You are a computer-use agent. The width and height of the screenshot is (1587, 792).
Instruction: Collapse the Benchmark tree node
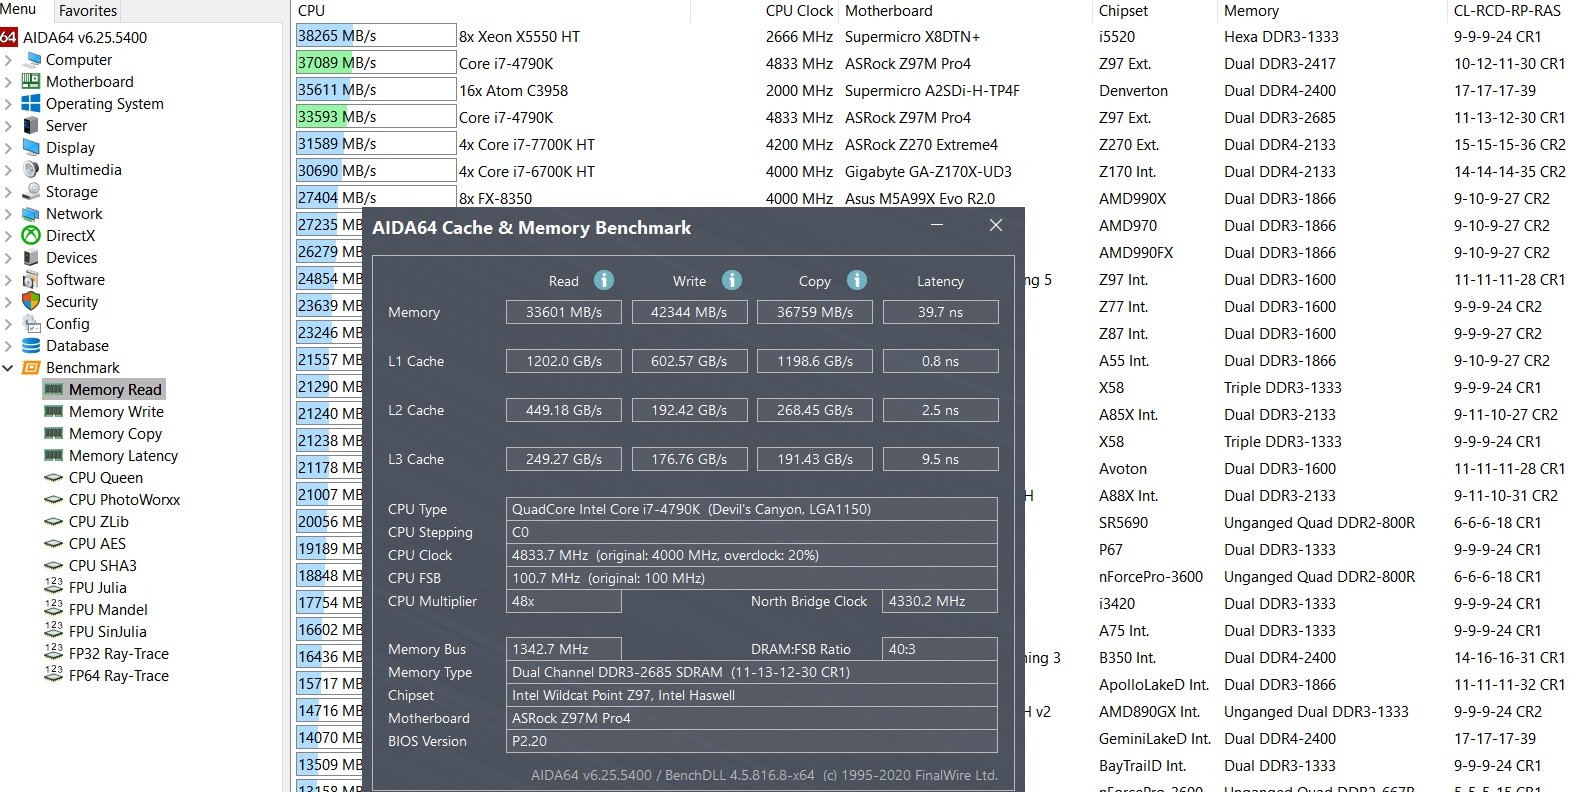point(9,368)
